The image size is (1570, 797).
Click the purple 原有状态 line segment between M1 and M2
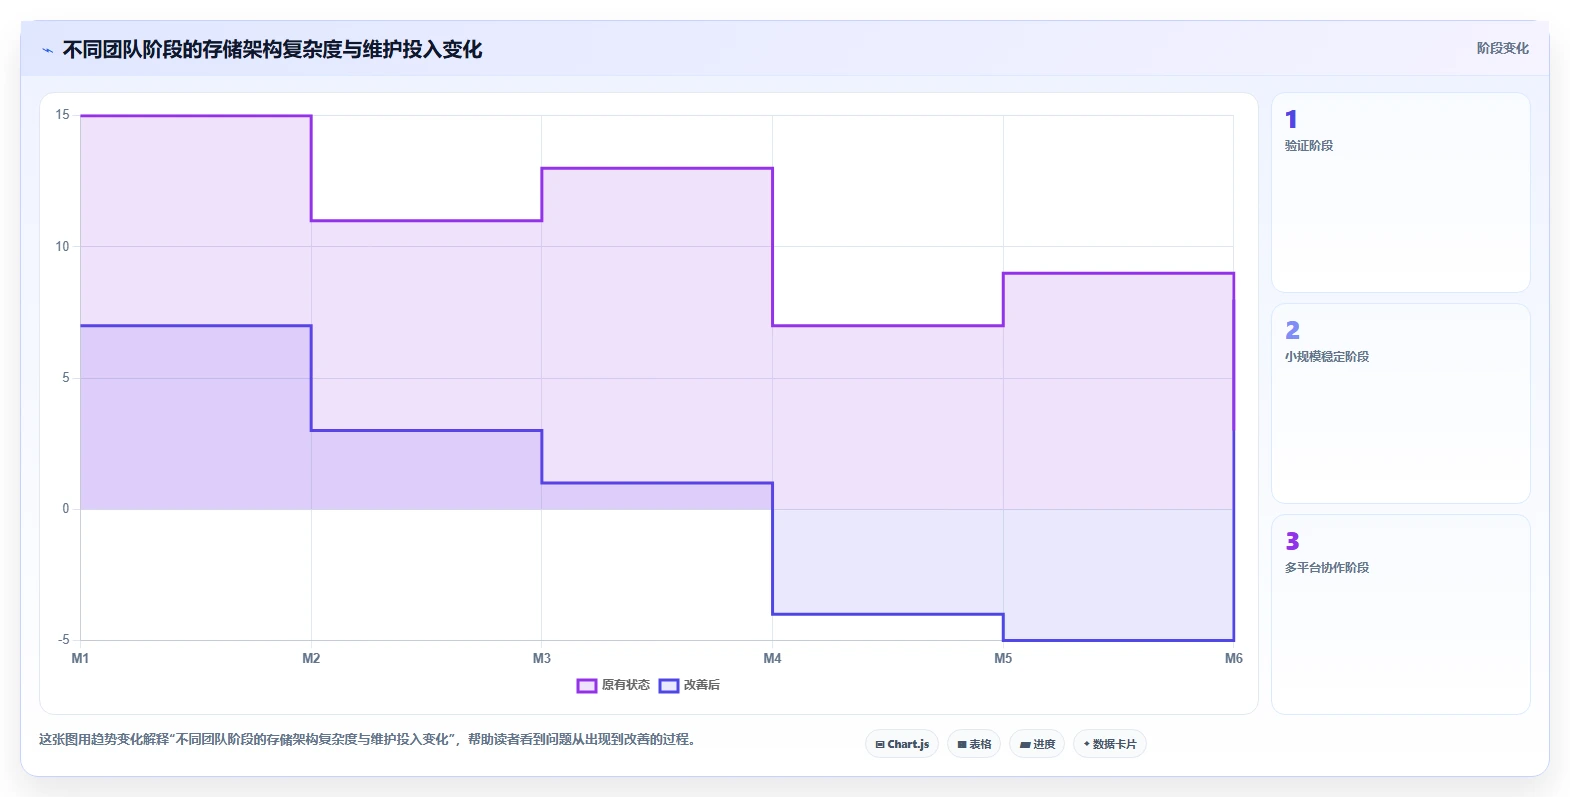[196, 116]
